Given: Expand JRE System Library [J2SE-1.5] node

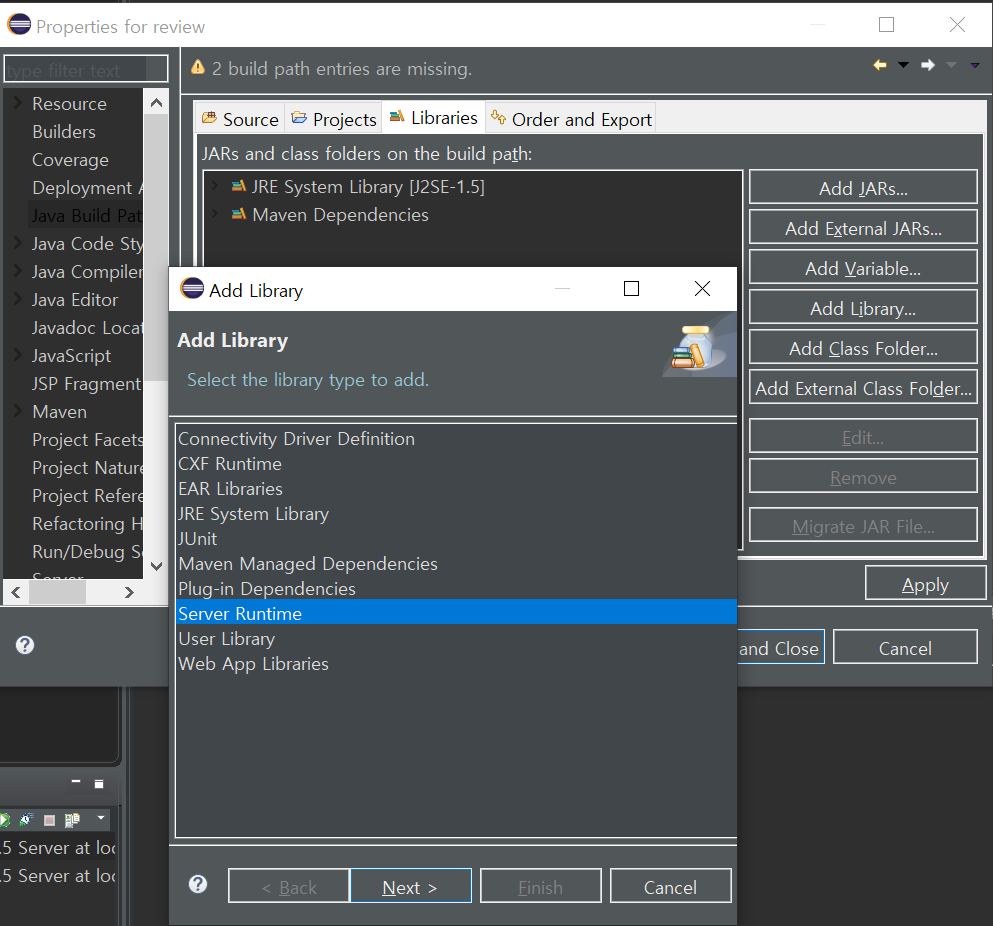Looking at the screenshot, I should 215,186.
